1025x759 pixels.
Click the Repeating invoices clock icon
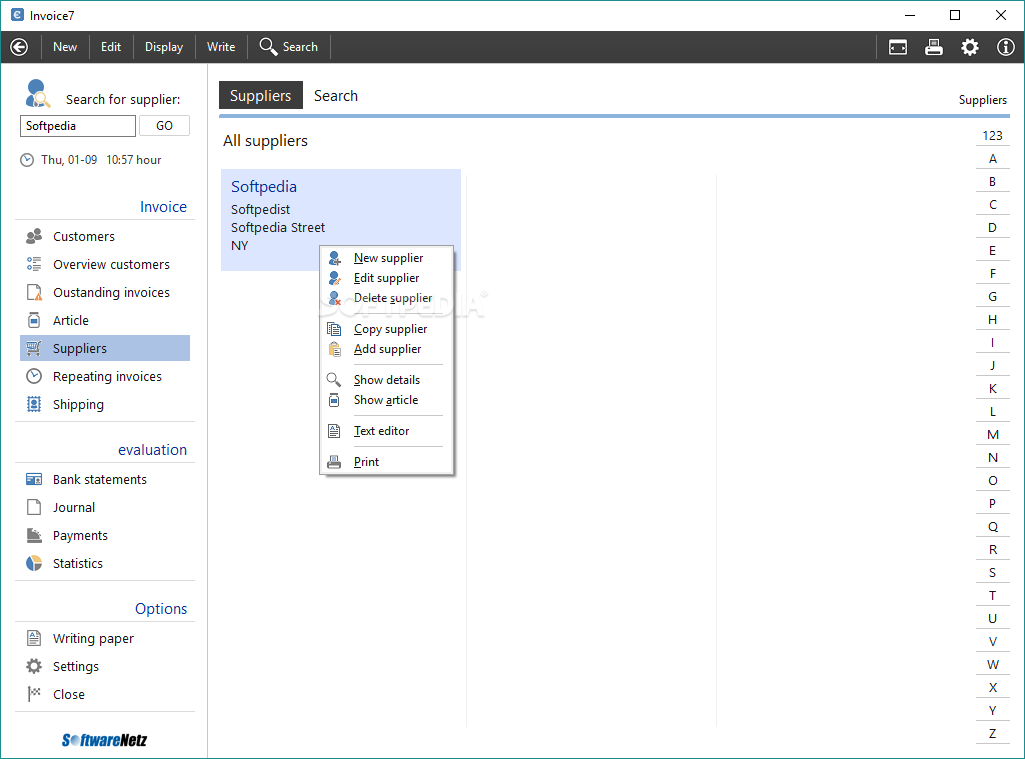tap(34, 377)
